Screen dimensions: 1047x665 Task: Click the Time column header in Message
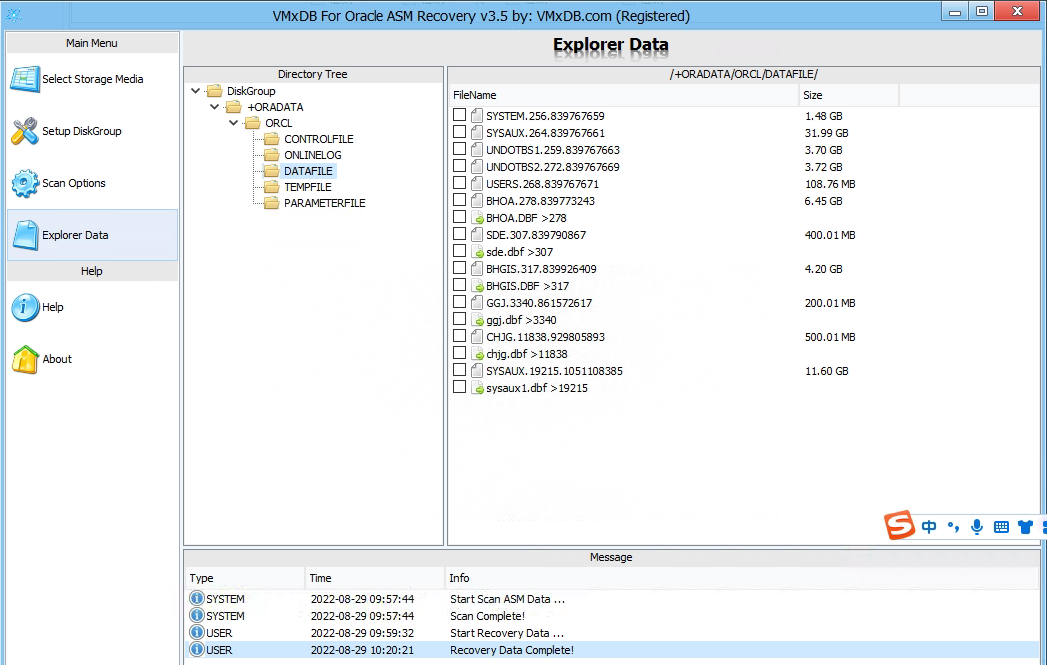(x=375, y=578)
